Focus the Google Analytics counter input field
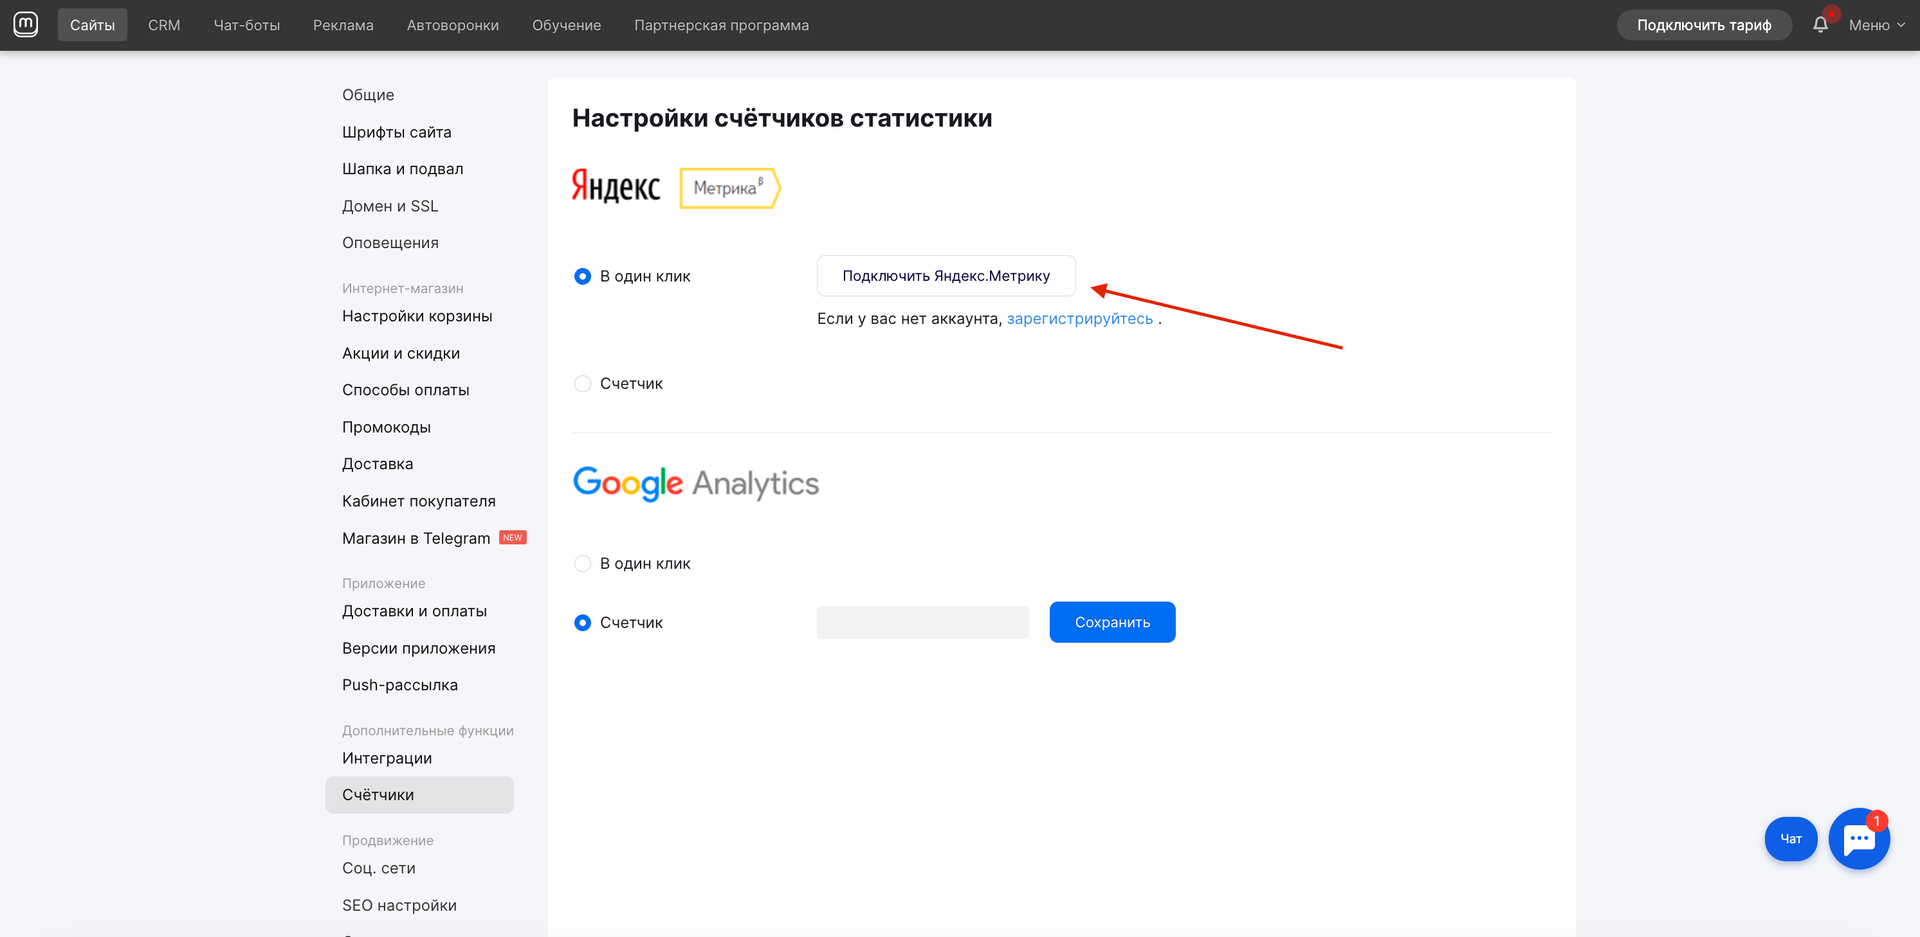This screenshot has height=937, width=1920. point(923,622)
